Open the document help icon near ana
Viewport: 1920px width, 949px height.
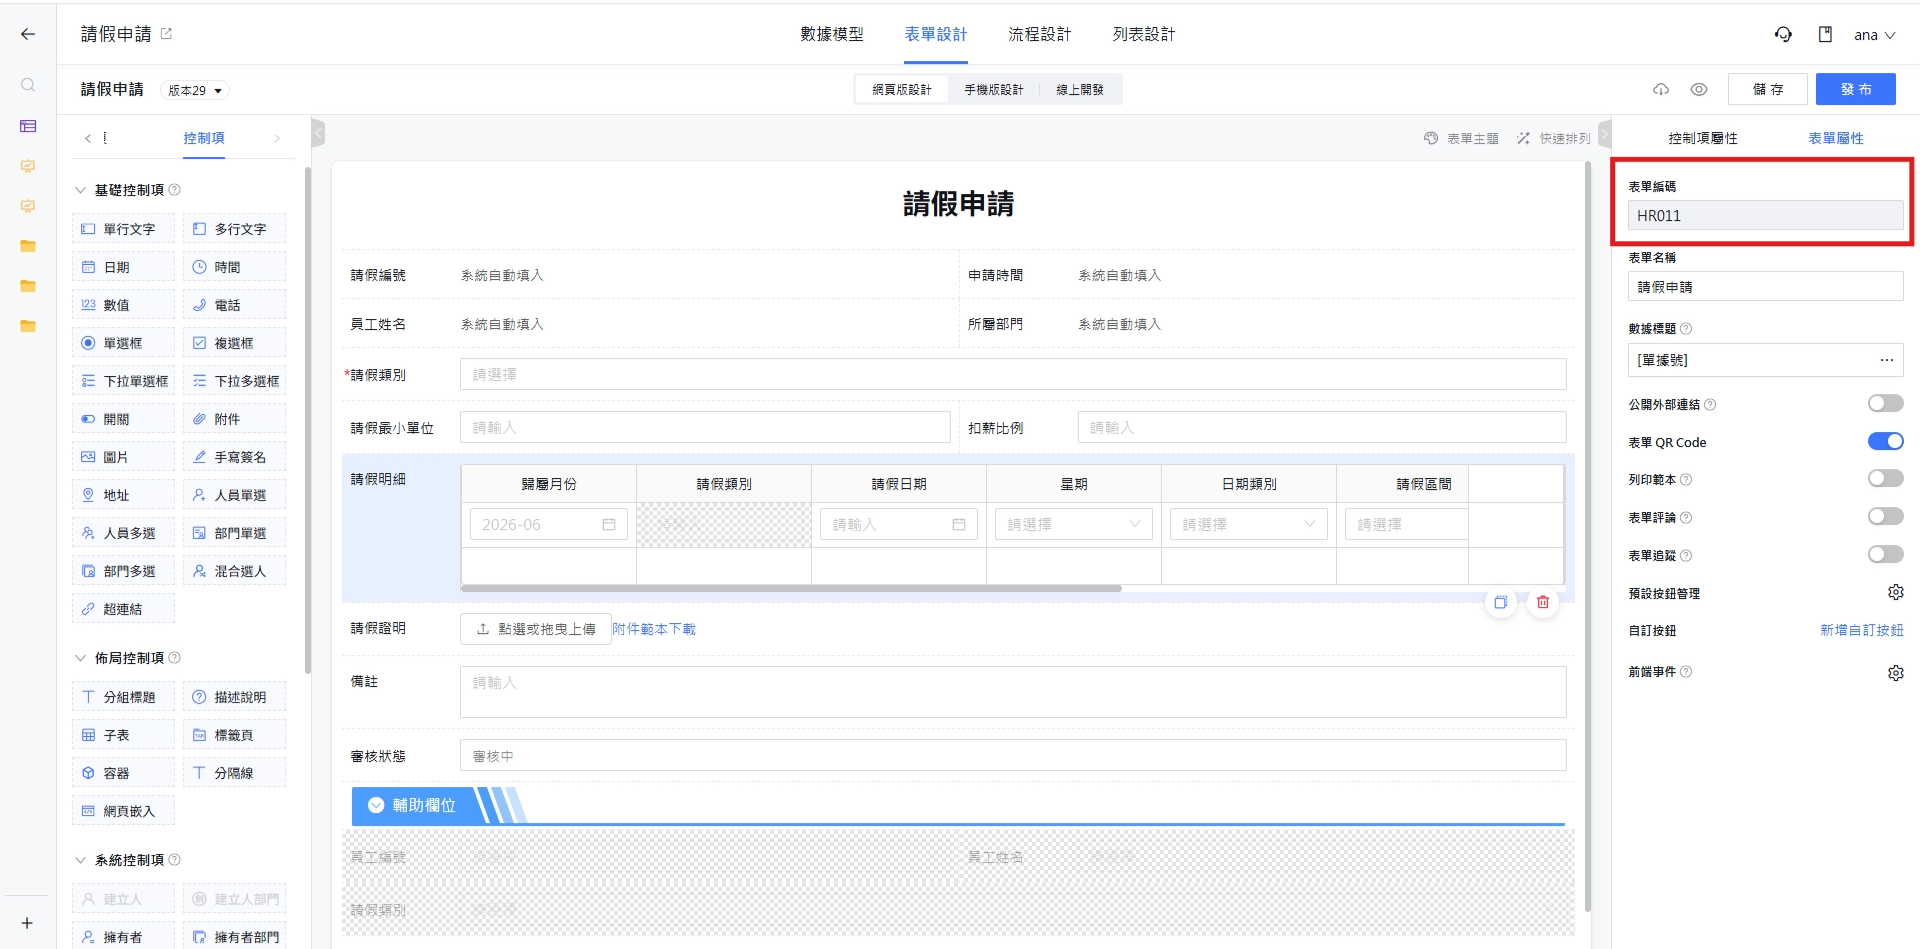click(x=1825, y=34)
